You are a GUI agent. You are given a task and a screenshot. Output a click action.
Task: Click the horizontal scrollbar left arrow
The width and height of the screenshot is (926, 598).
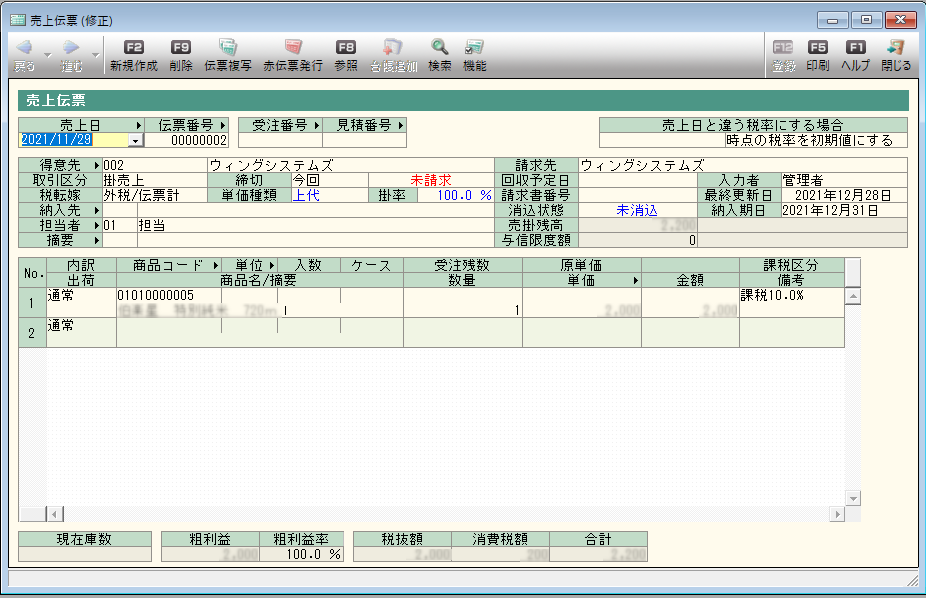click(54, 514)
